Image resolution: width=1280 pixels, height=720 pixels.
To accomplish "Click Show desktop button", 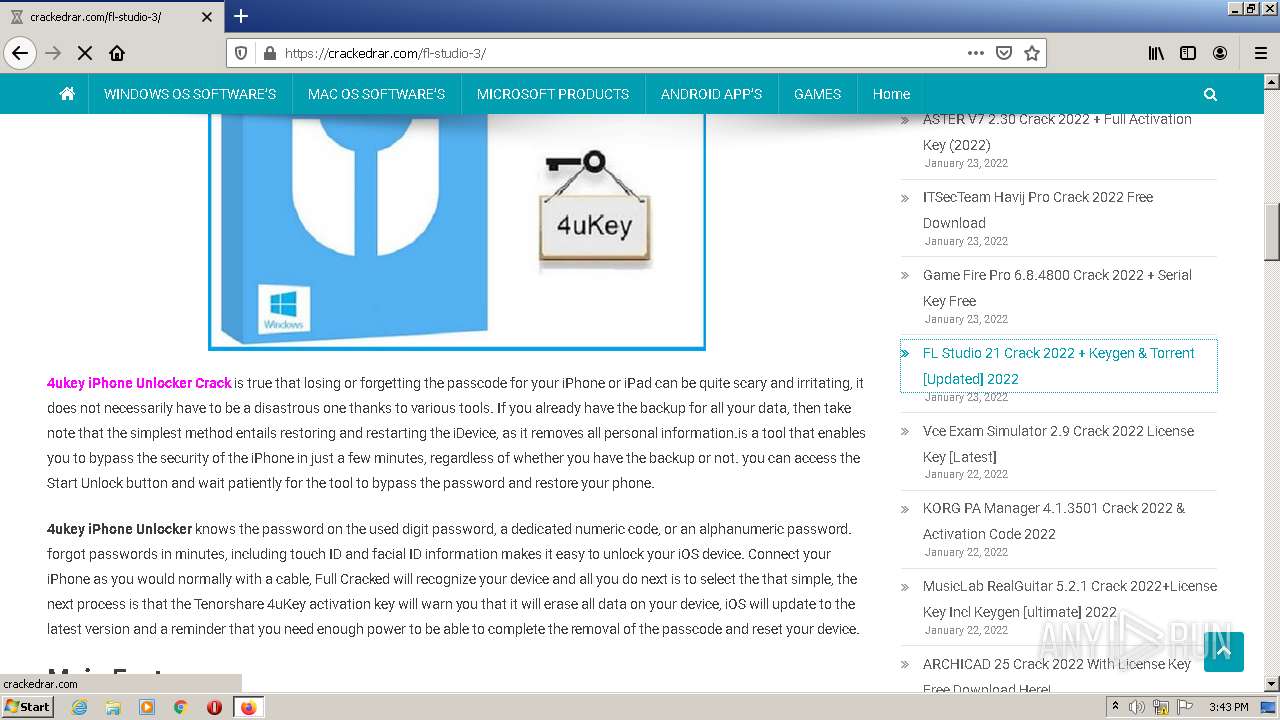I will pos(1269,707).
